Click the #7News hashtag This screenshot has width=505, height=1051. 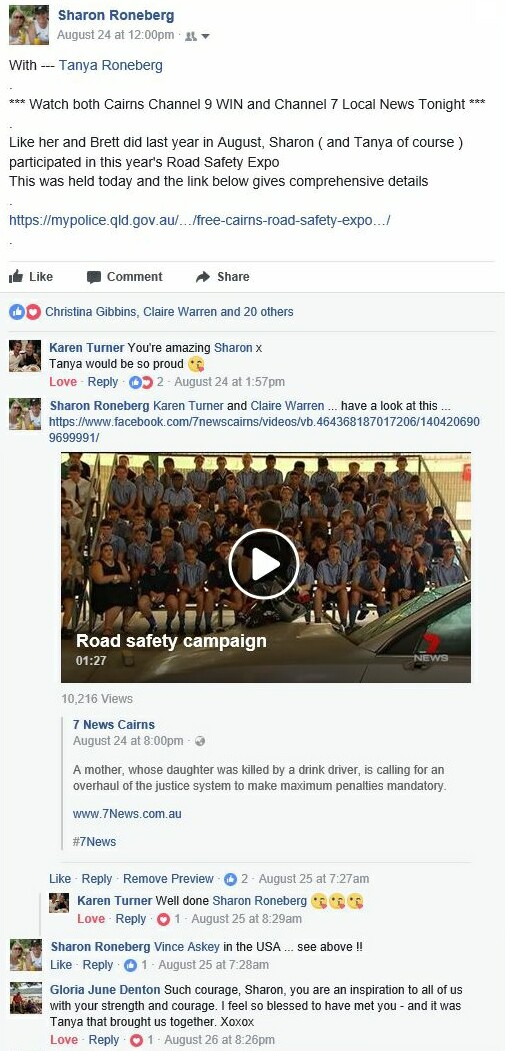pos(95,841)
